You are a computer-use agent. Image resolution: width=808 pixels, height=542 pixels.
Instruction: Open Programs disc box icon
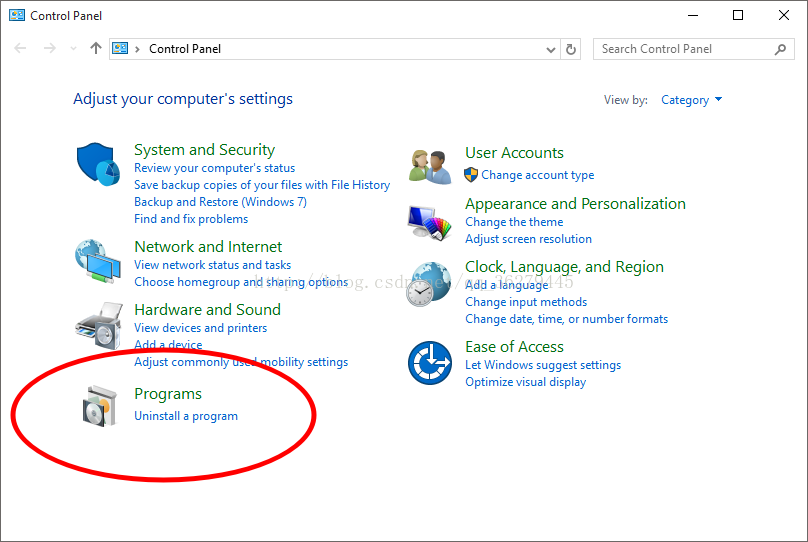(x=99, y=406)
